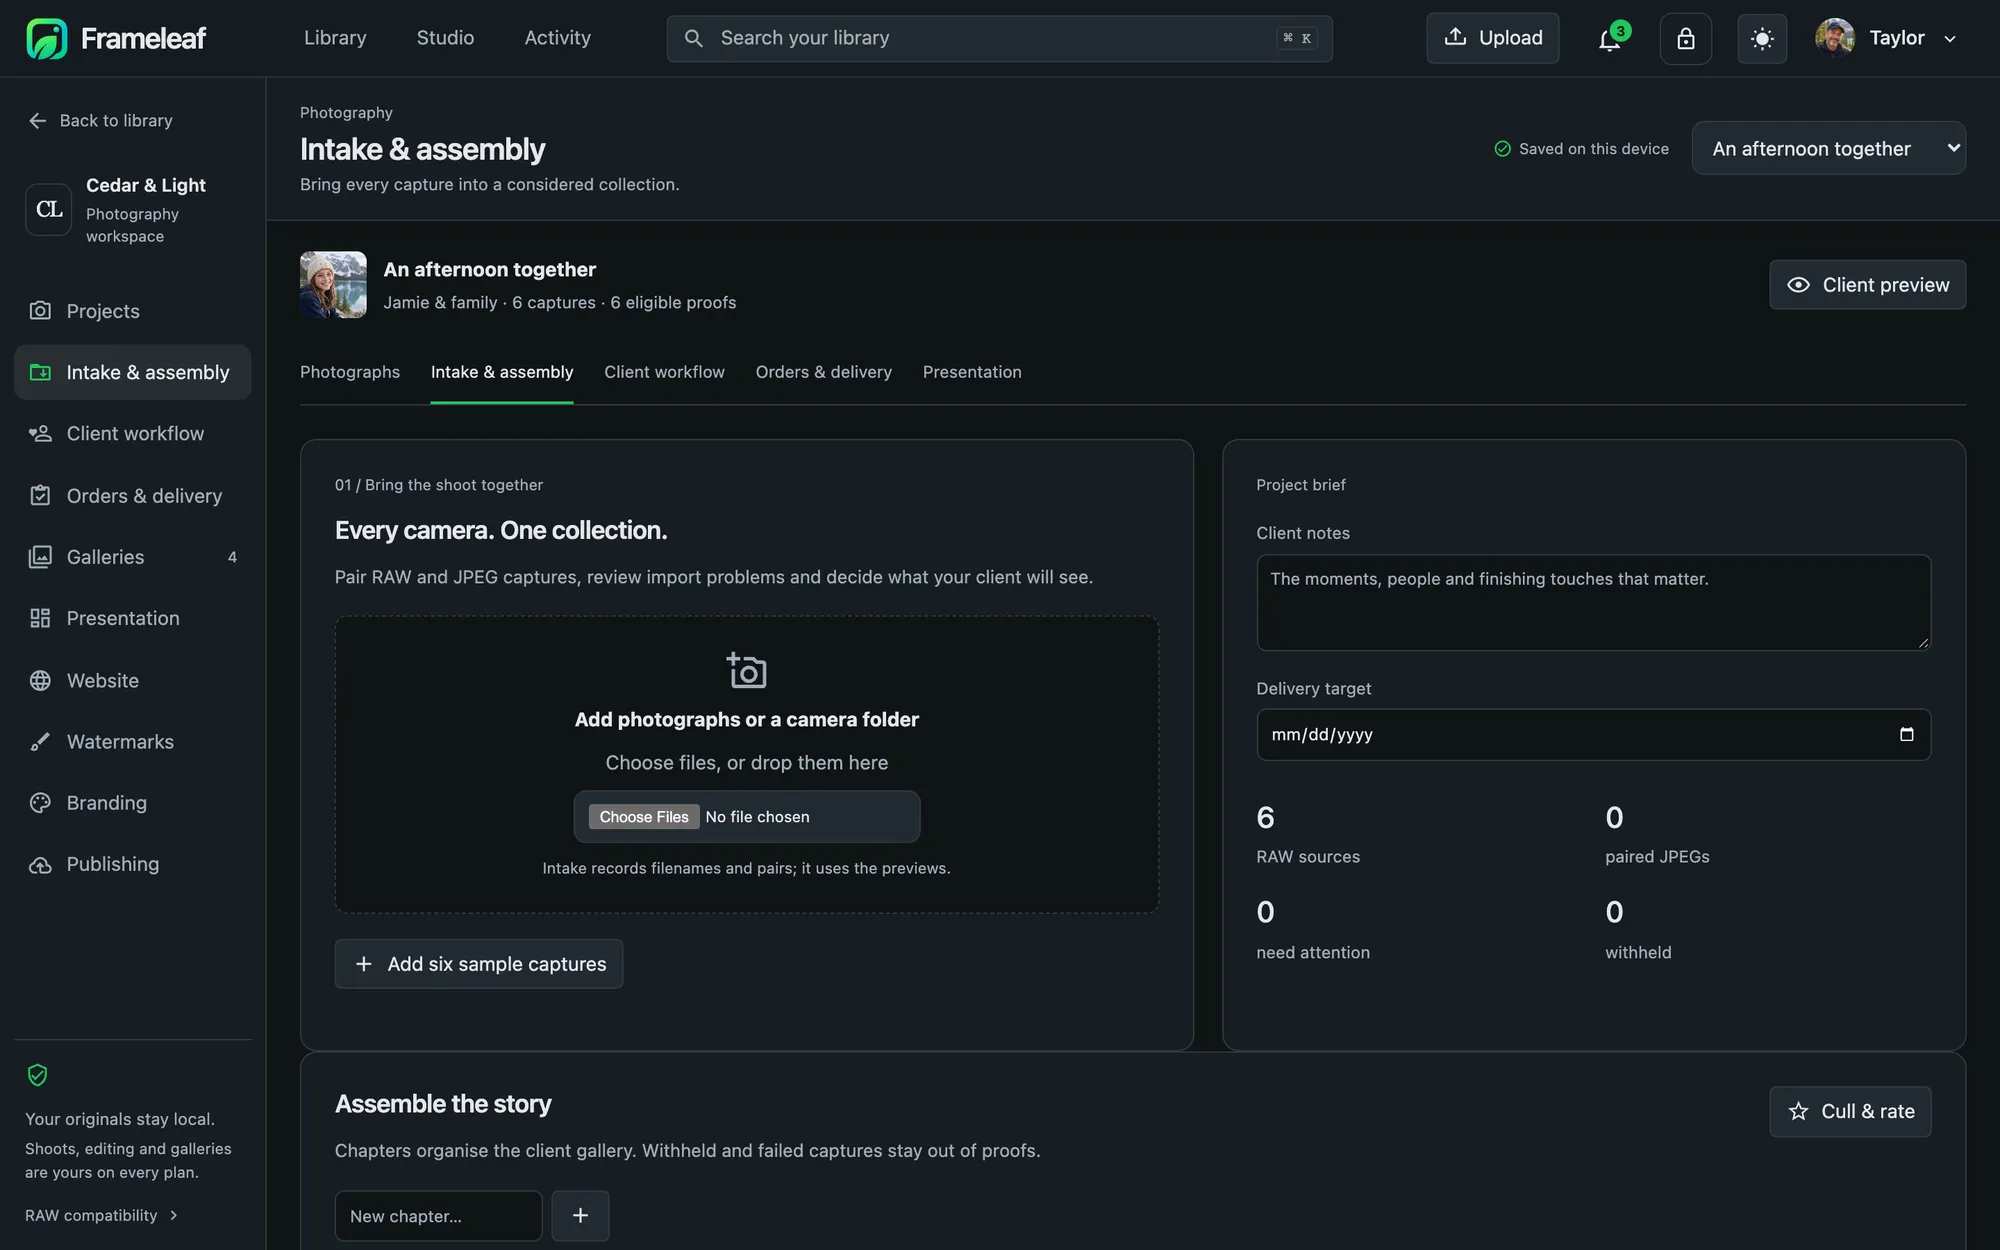Open the Delivery target date picker icon

tap(1906, 734)
